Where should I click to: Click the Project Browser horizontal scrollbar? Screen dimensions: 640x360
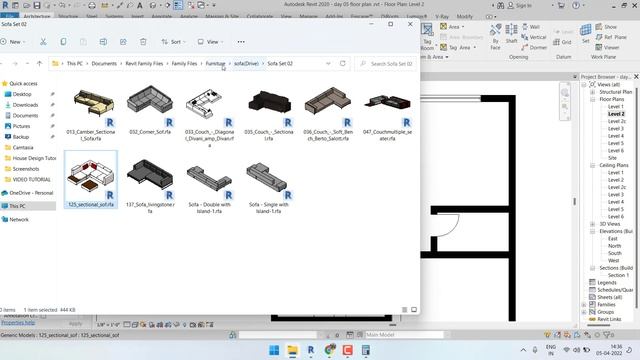coord(598,325)
